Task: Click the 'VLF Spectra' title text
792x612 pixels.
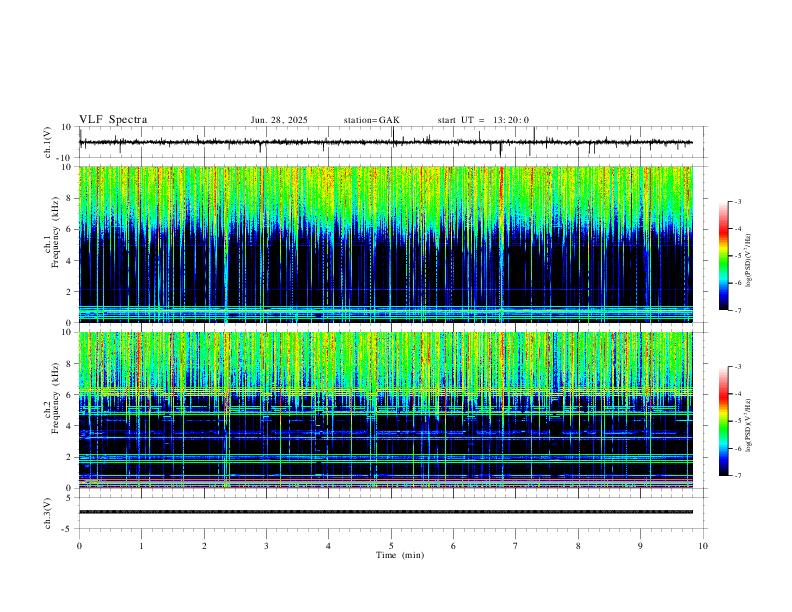Action: coord(113,120)
